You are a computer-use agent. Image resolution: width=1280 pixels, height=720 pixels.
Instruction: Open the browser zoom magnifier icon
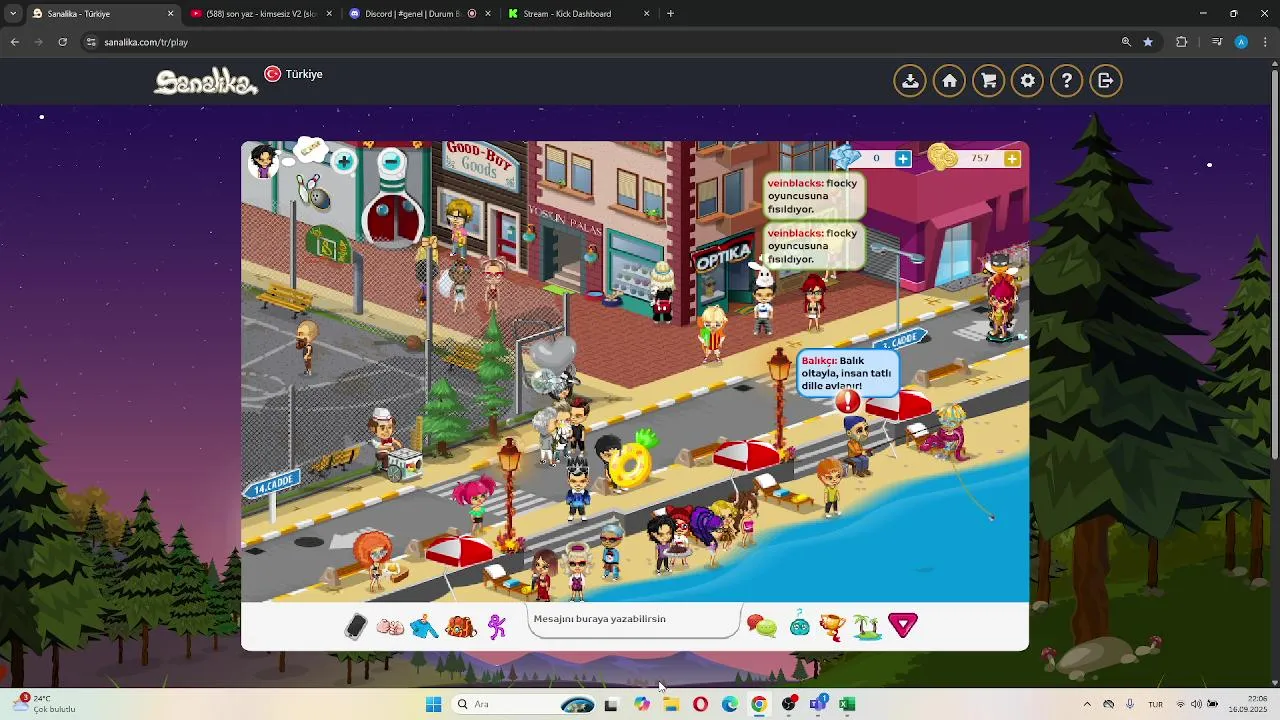click(1126, 42)
